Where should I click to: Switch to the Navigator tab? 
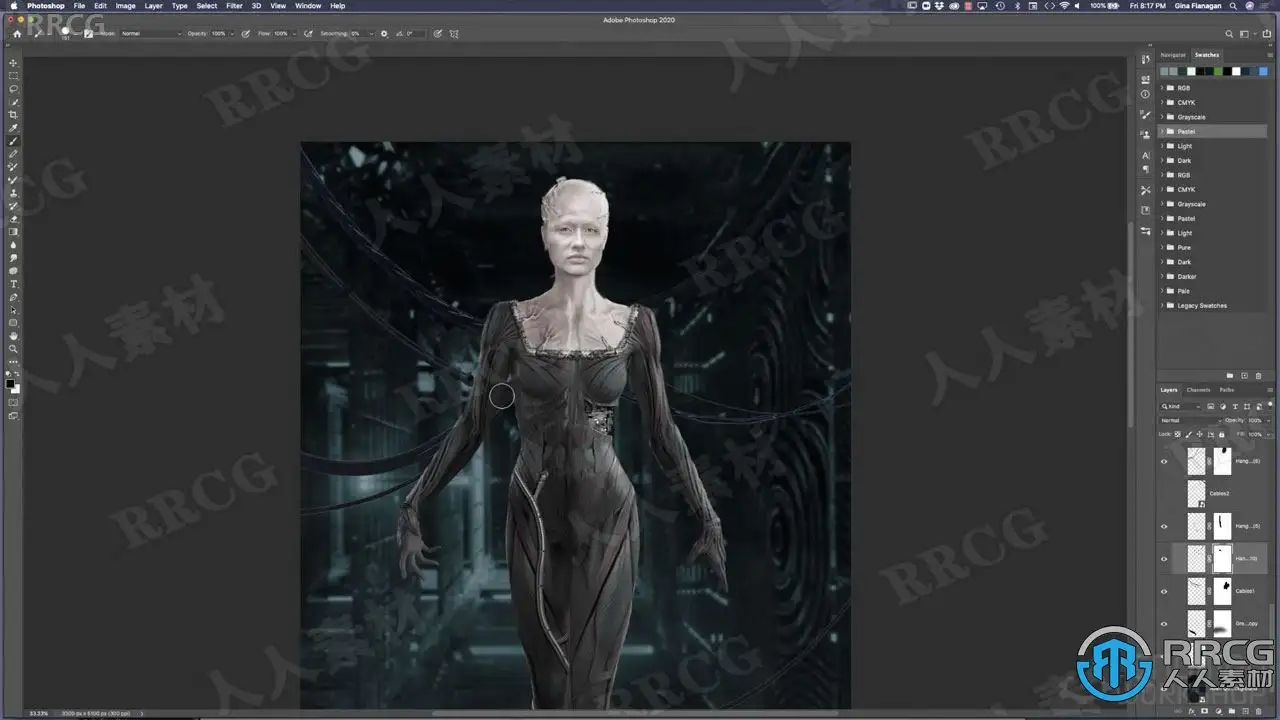pos(1173,55)
